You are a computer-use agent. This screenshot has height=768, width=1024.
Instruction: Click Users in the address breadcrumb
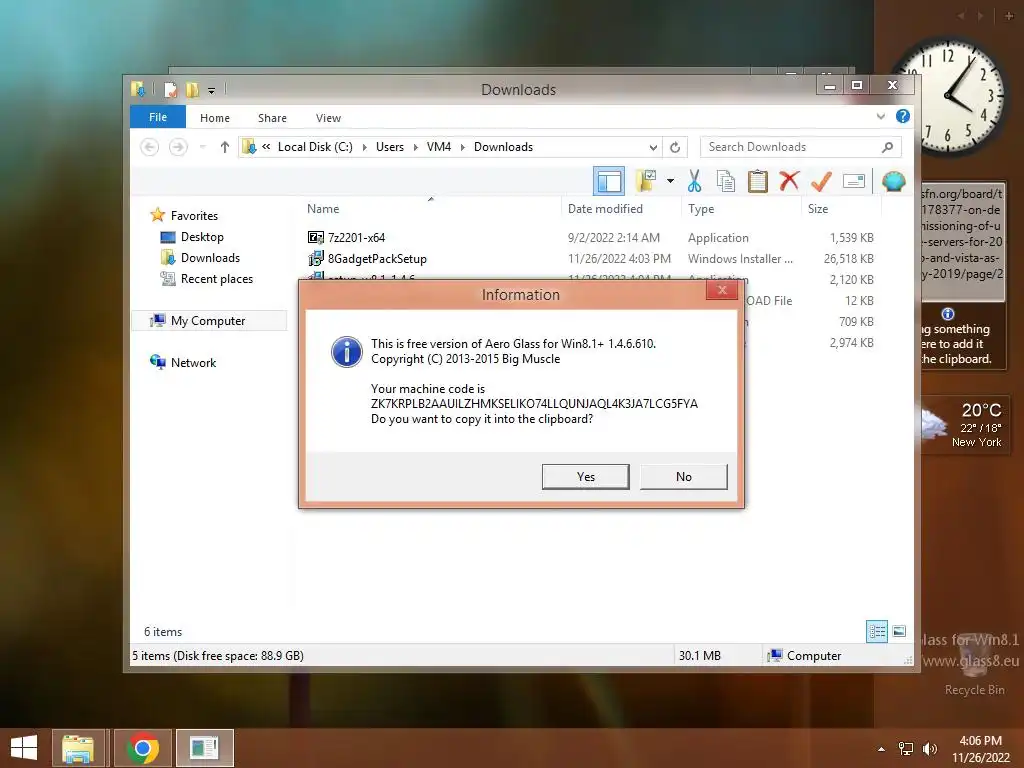click(390, 147)
